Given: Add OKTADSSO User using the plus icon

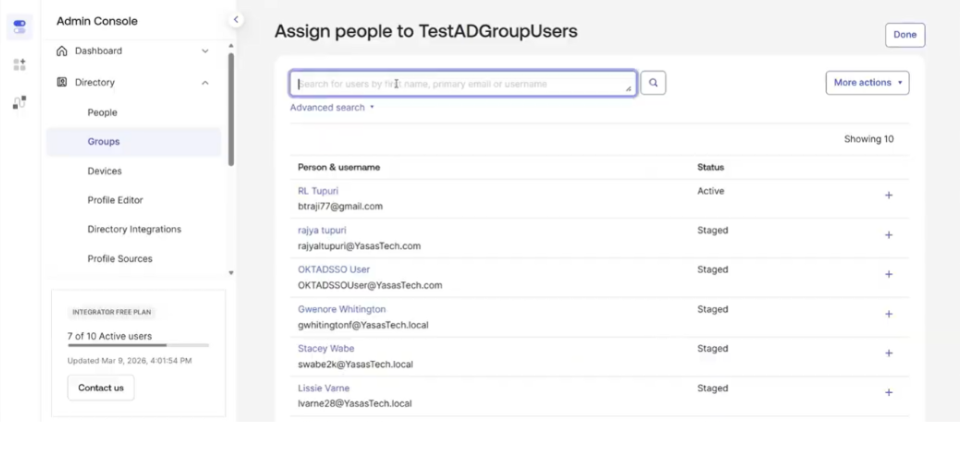Looking at the screenshot, I should (x=888, y=275).
